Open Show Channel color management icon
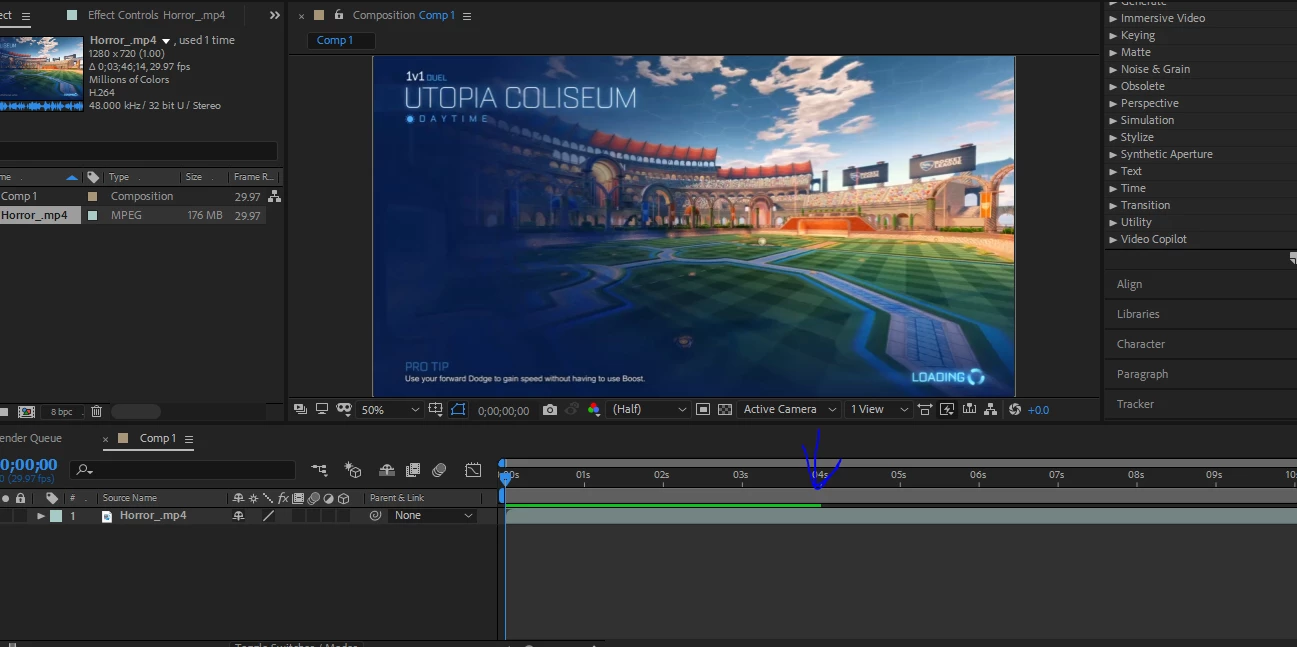This screenshot has height=647, width=1297. [x=594, y=409]
